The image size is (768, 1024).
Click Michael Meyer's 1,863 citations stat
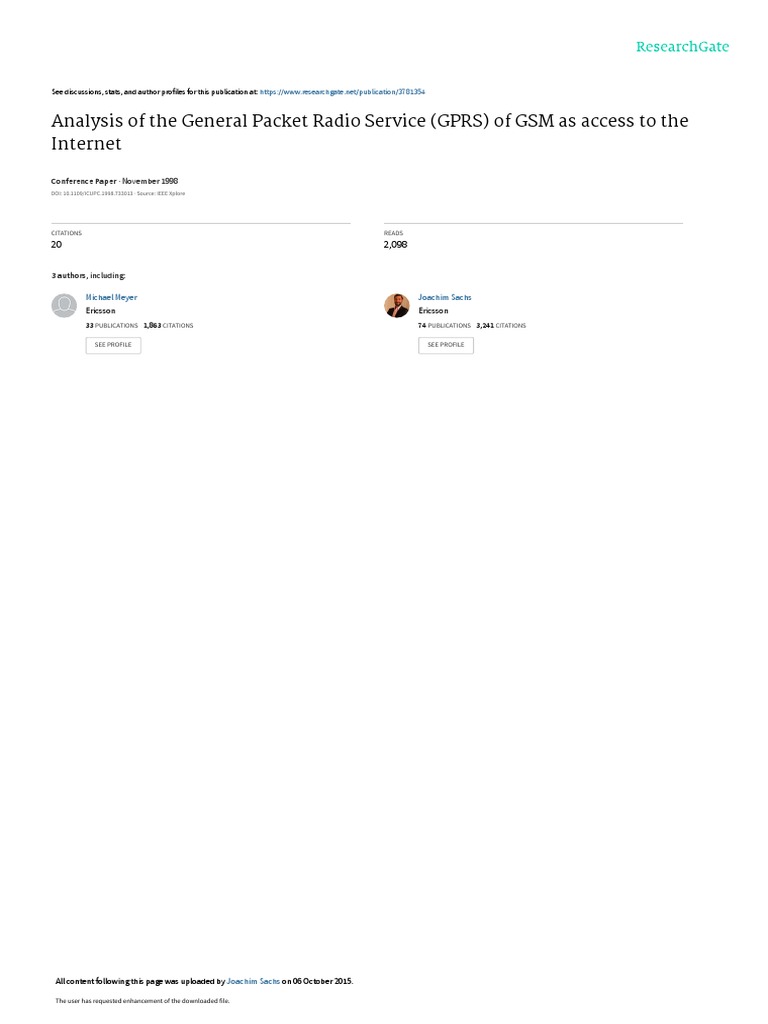[x=168, y=325]
